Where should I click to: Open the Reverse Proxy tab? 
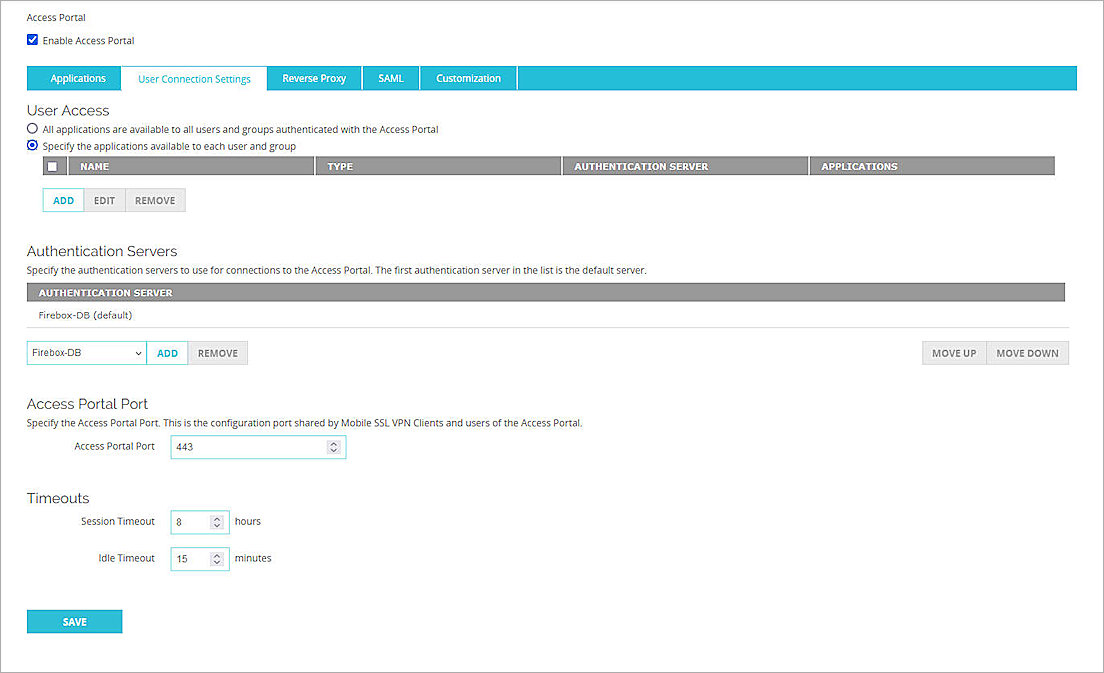314,78
